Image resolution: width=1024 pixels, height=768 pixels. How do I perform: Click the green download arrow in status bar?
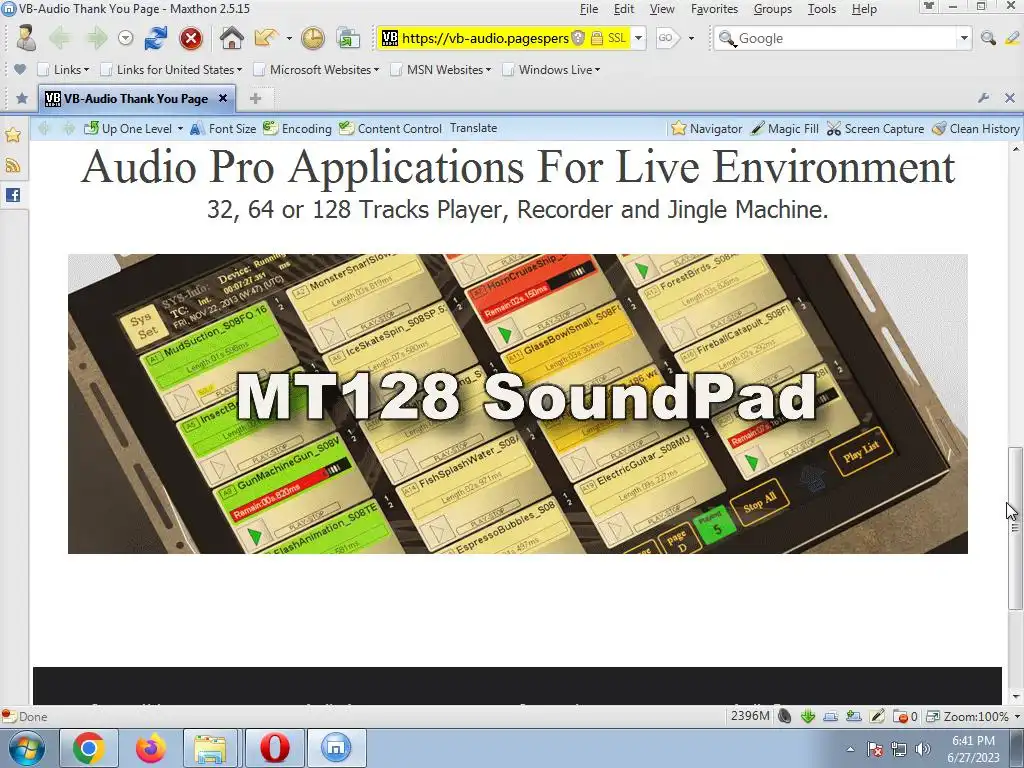pyautogui.click(x=807, y=716)
